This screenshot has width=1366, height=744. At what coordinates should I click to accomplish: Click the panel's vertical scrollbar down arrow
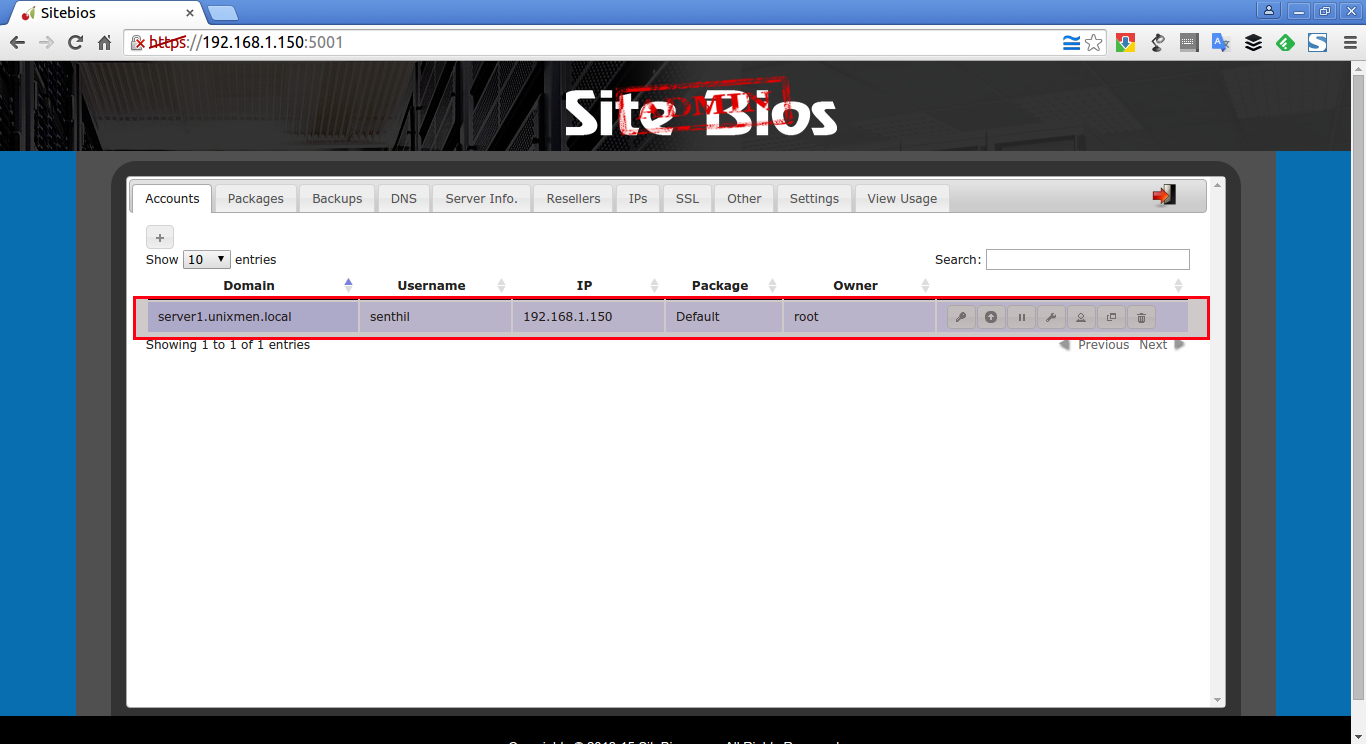pos(1217,700)
